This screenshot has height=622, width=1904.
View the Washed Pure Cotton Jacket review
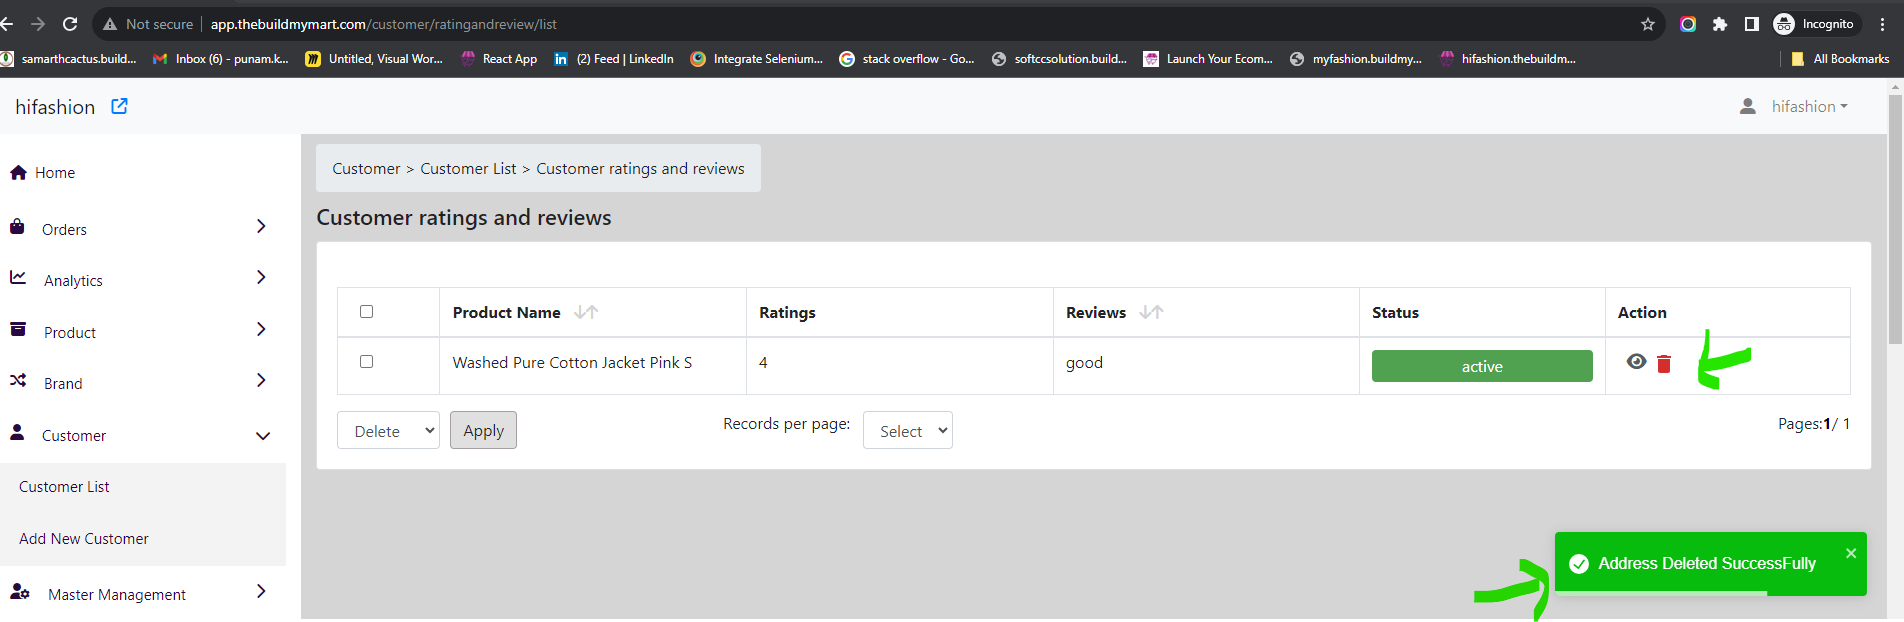pyautogui.click(x=1636, y=362)
